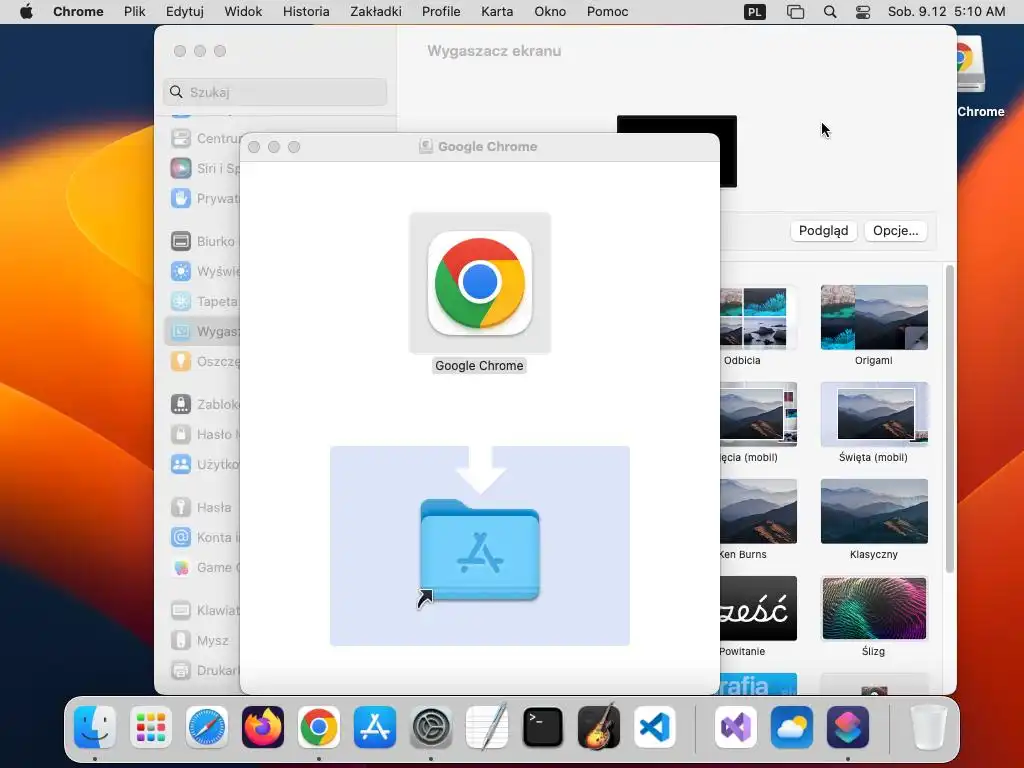
Task: Select Użytkownicy in Settings sidebar
Action: coord(204,464)
